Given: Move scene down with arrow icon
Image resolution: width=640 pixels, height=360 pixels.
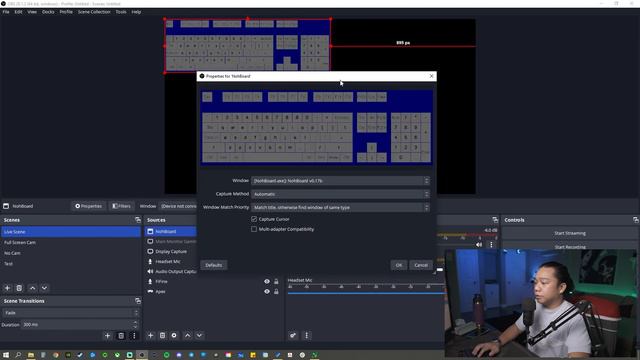Looking at the screenshot, I should coord(44,288).
